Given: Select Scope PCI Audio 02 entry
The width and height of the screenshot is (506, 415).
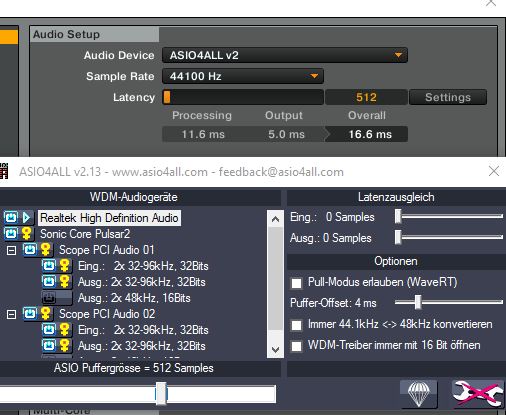Looking at the screenshot, I should (x=107, y=314).
